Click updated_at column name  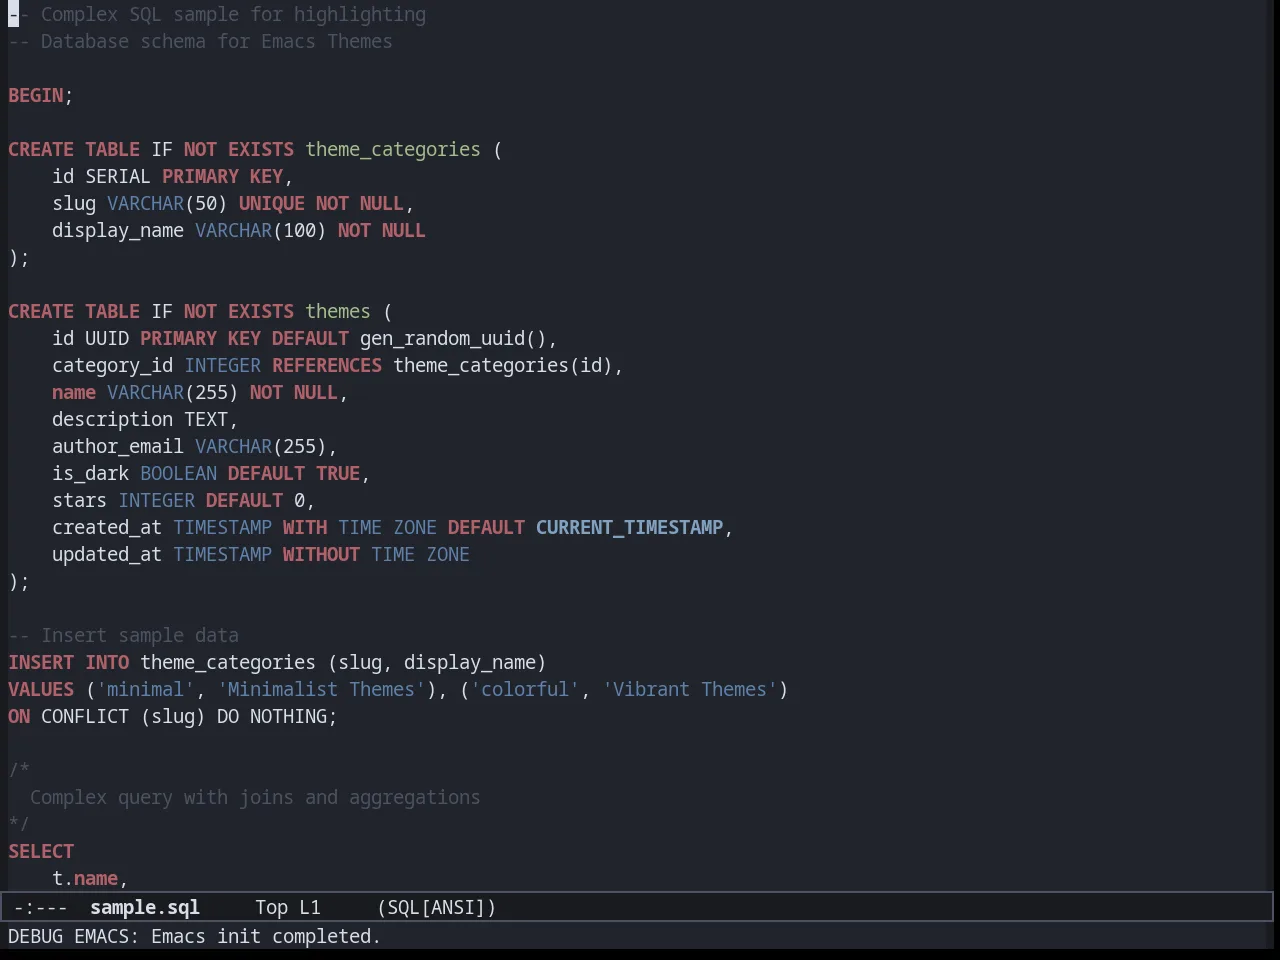tap(107, 554)
